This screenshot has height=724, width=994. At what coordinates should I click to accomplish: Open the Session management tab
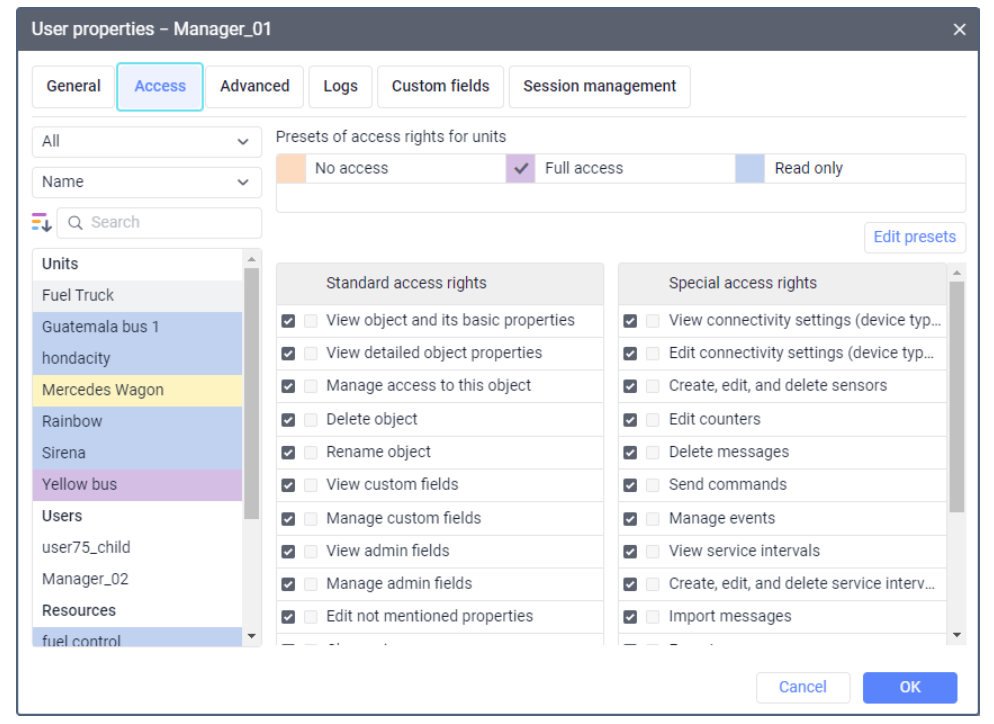pyautogui.click(x=599, y=86)
